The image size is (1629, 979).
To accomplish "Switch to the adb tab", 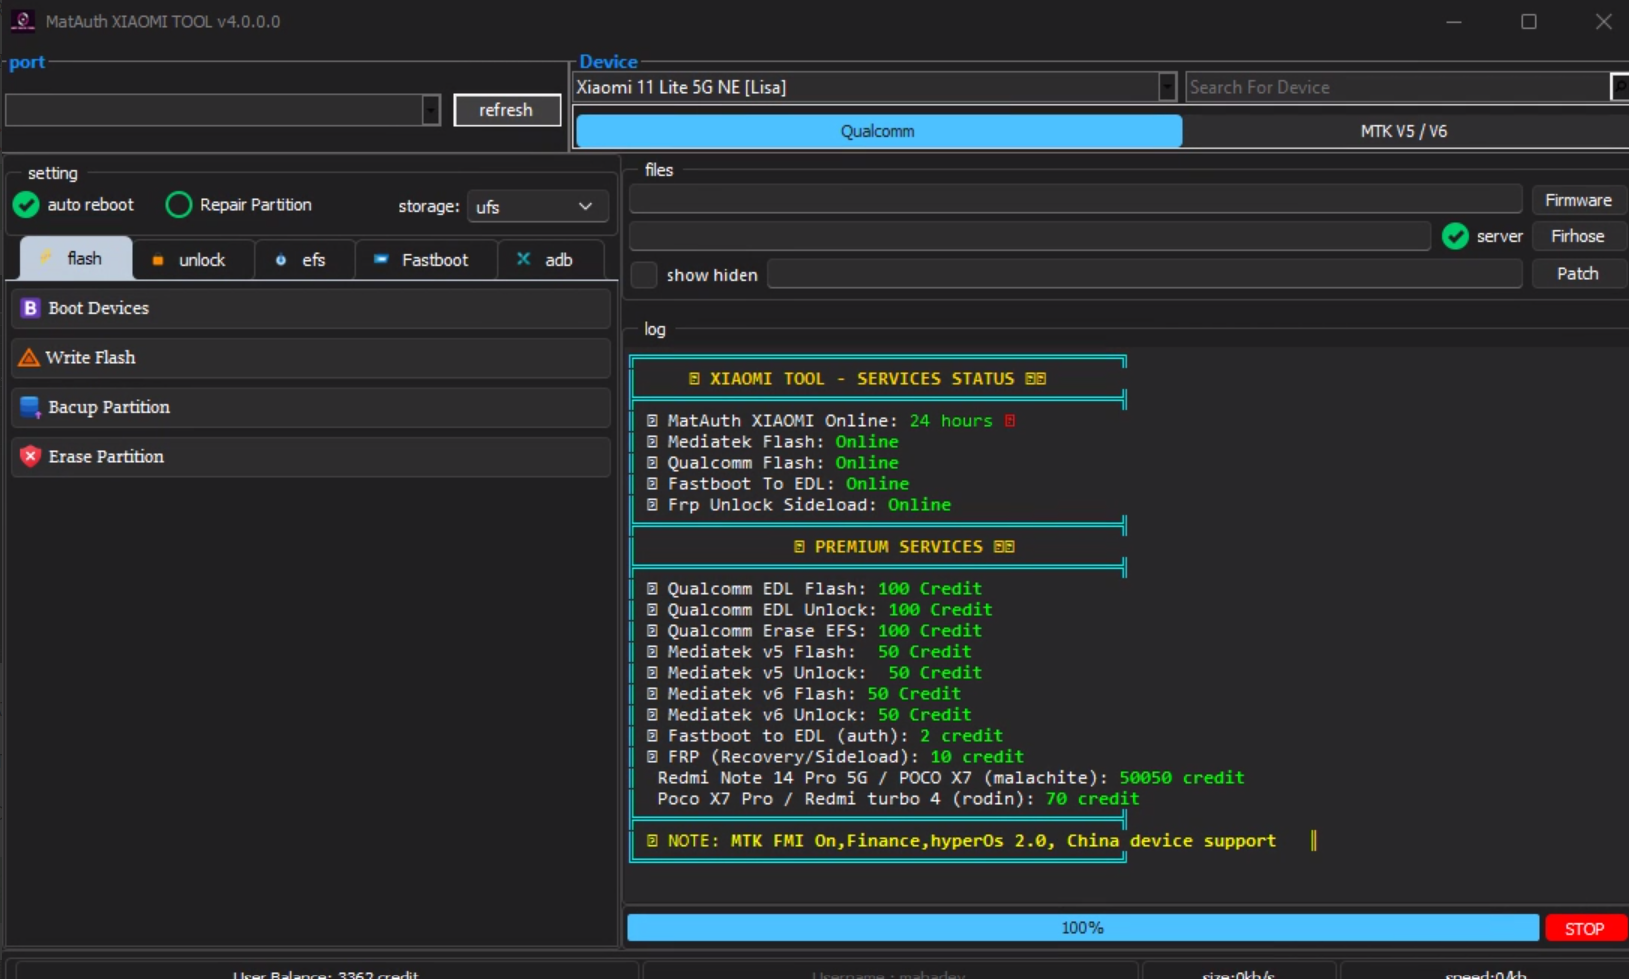I will click(x=551, y=260).
